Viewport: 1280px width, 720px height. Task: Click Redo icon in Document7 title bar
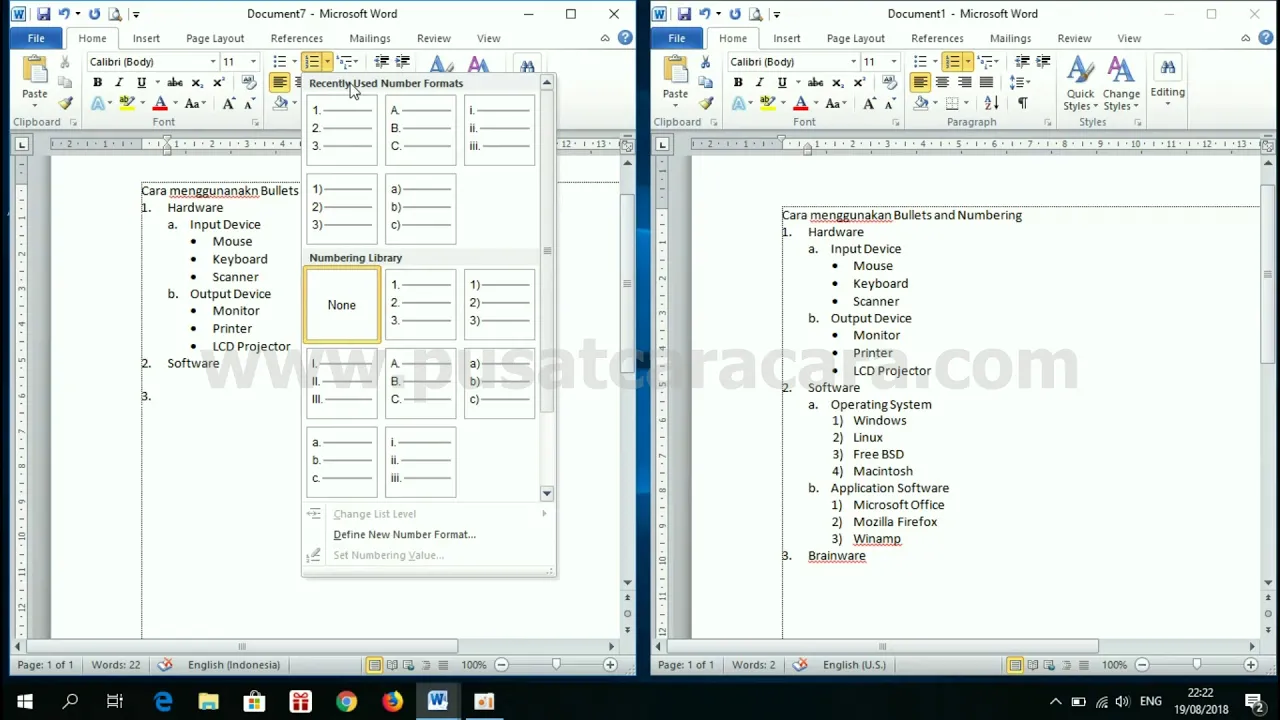(94, 14)
